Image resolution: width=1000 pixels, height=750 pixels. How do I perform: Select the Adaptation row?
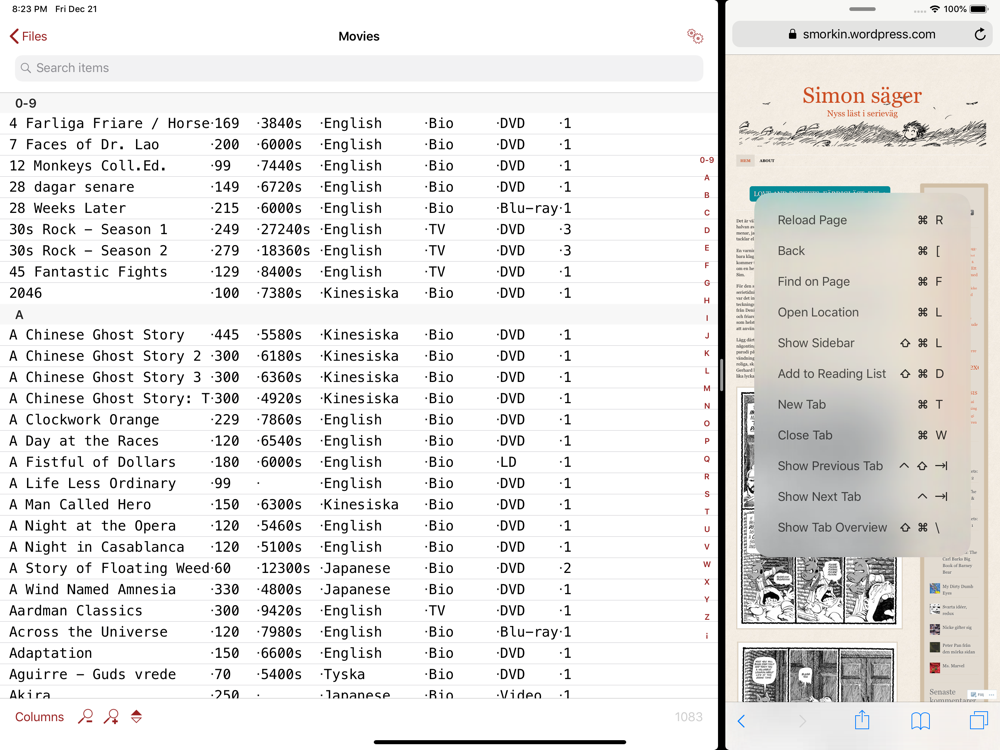pyautogui.click(x=359, y=653)
